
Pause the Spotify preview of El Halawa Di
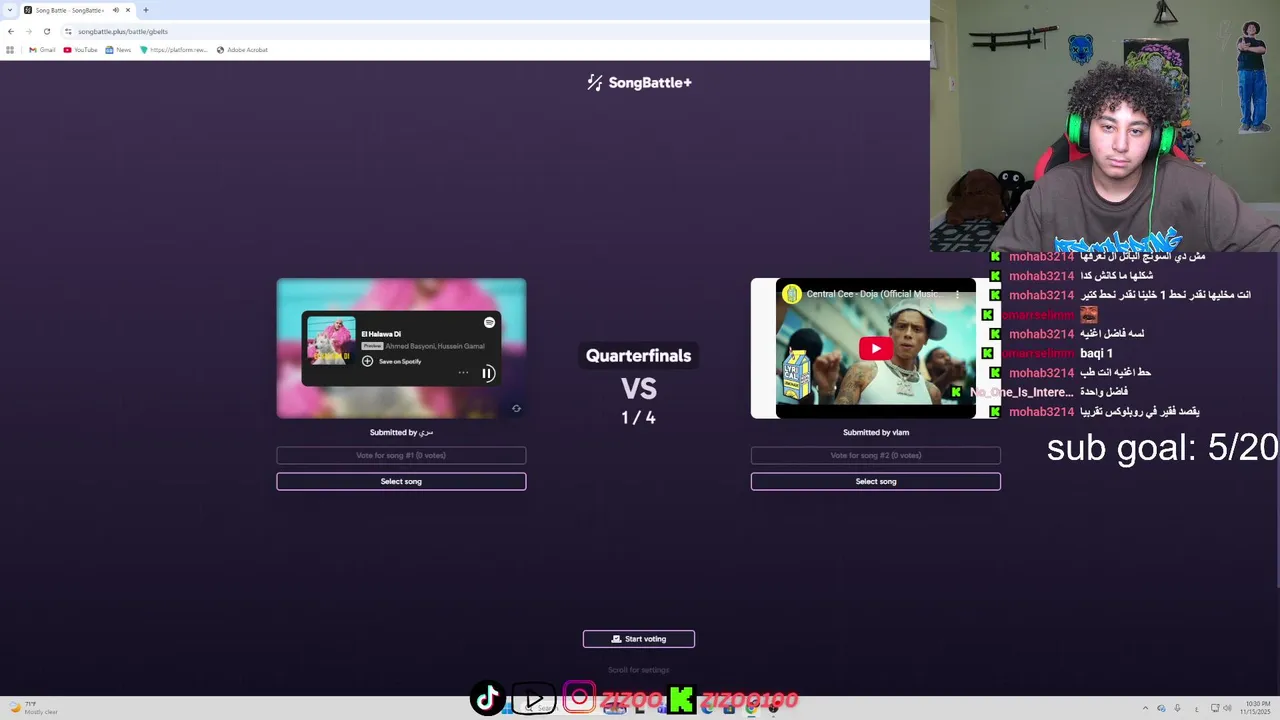coord(488,373)
